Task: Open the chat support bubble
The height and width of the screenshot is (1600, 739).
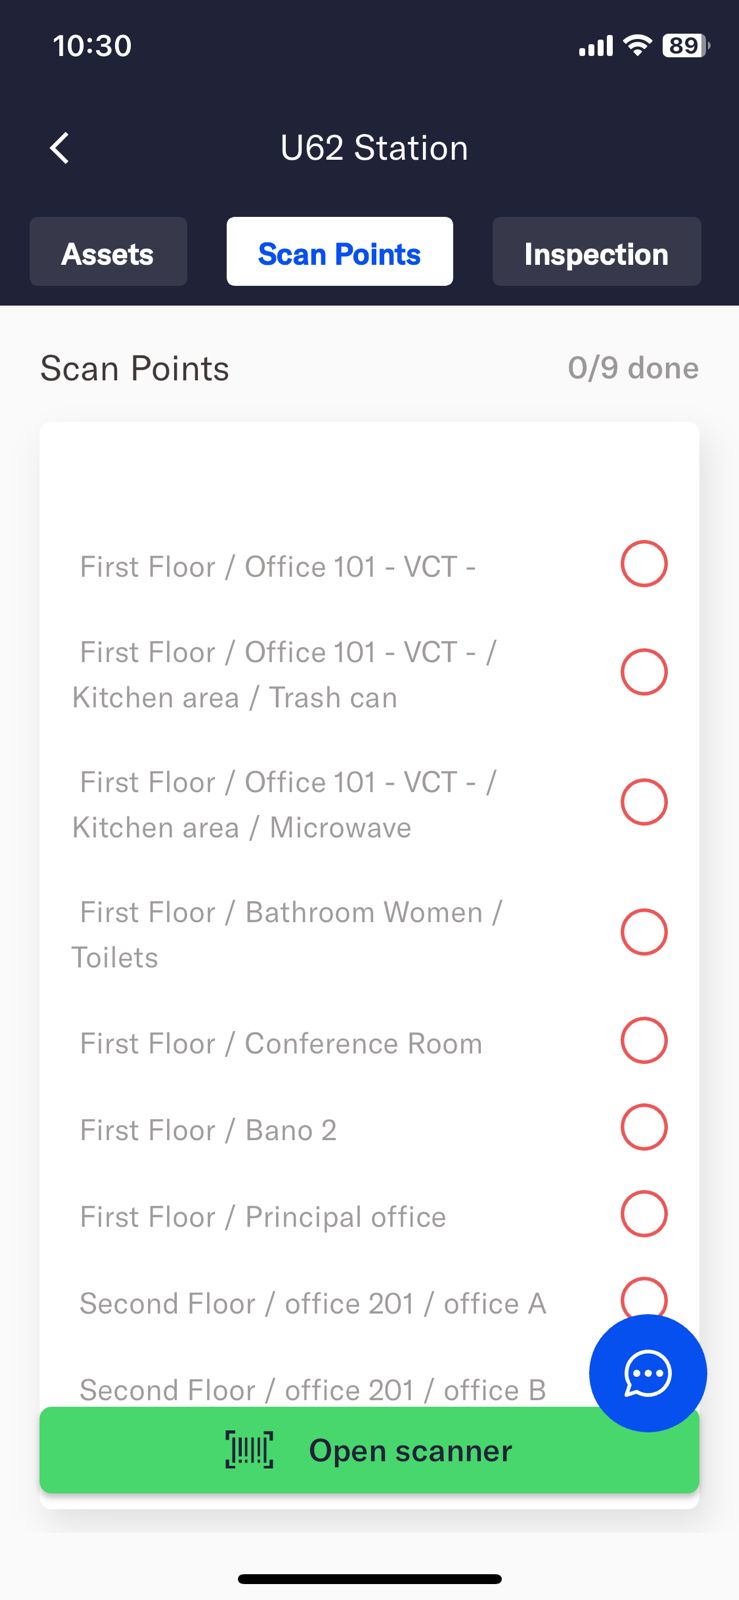Action: pos(647,1373)
